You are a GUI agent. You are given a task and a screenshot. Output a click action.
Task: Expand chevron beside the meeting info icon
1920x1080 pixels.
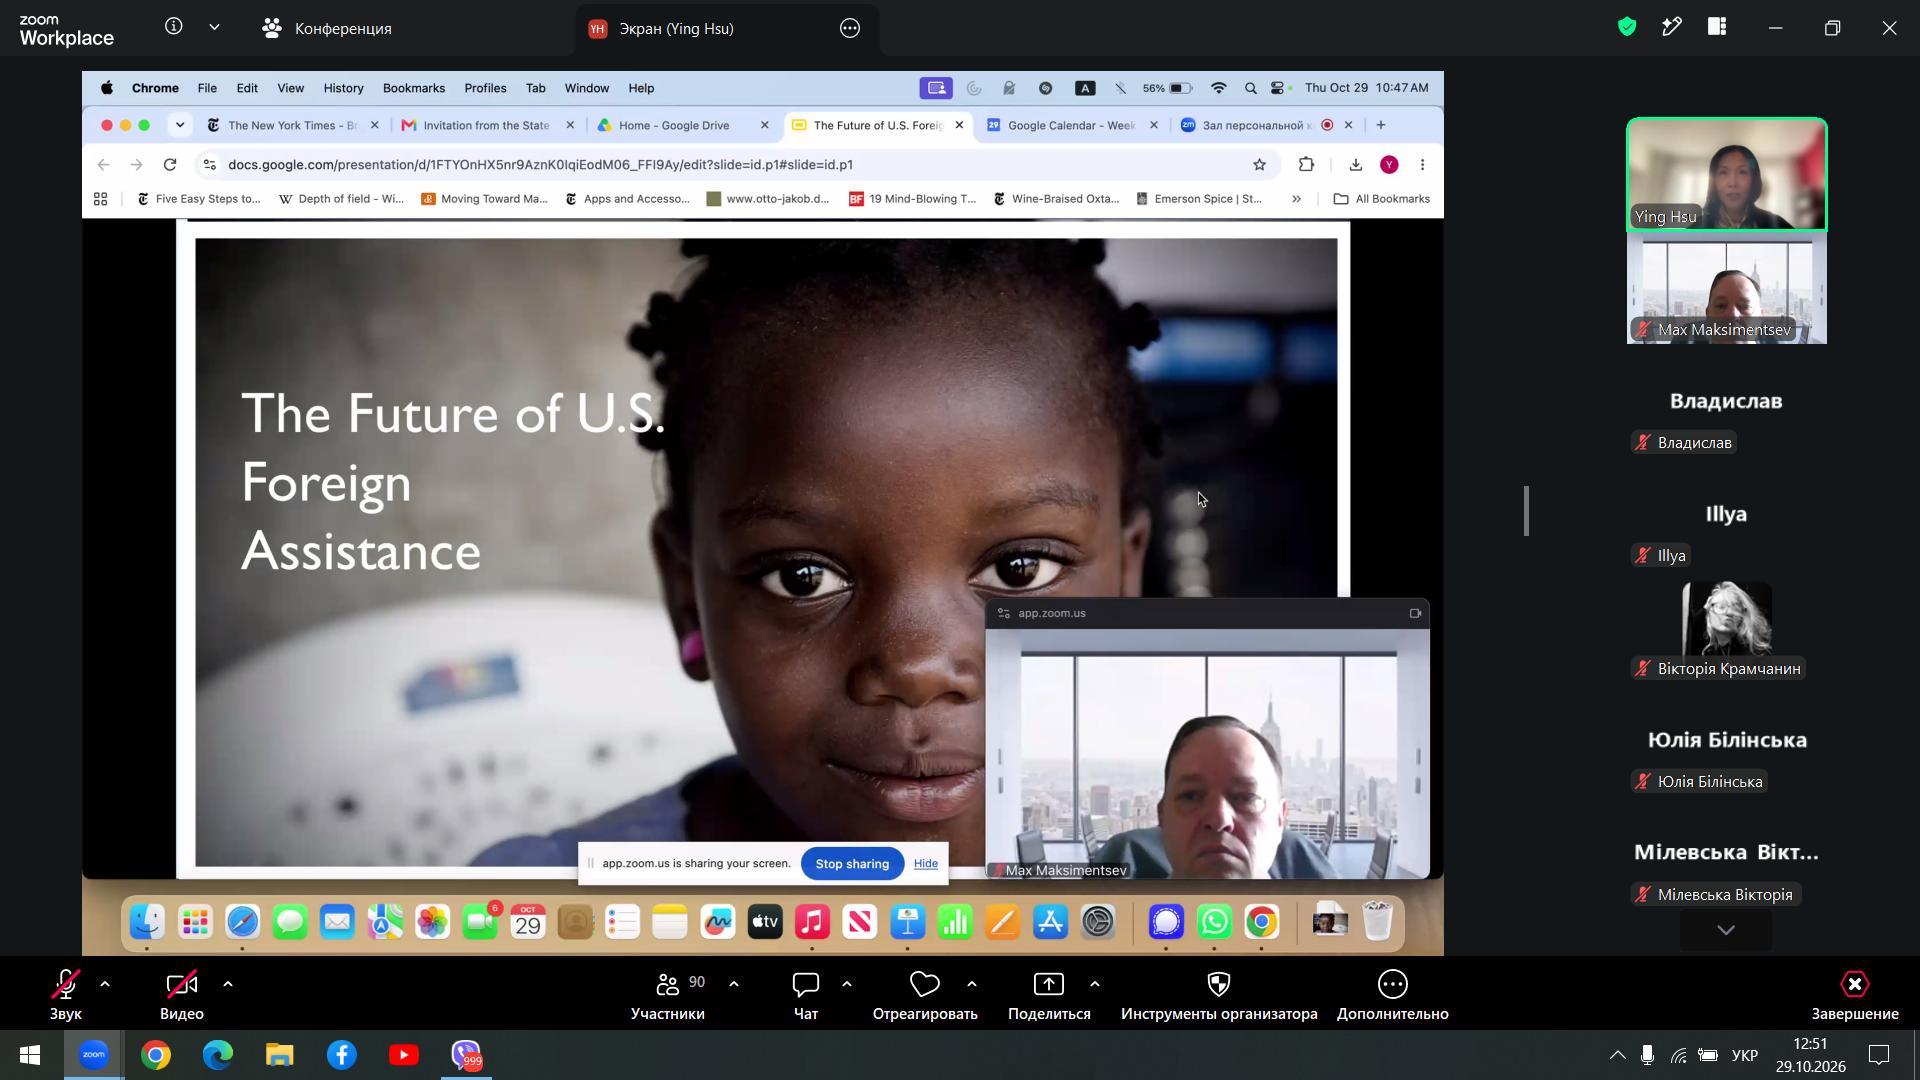click(x=214, y=27)
